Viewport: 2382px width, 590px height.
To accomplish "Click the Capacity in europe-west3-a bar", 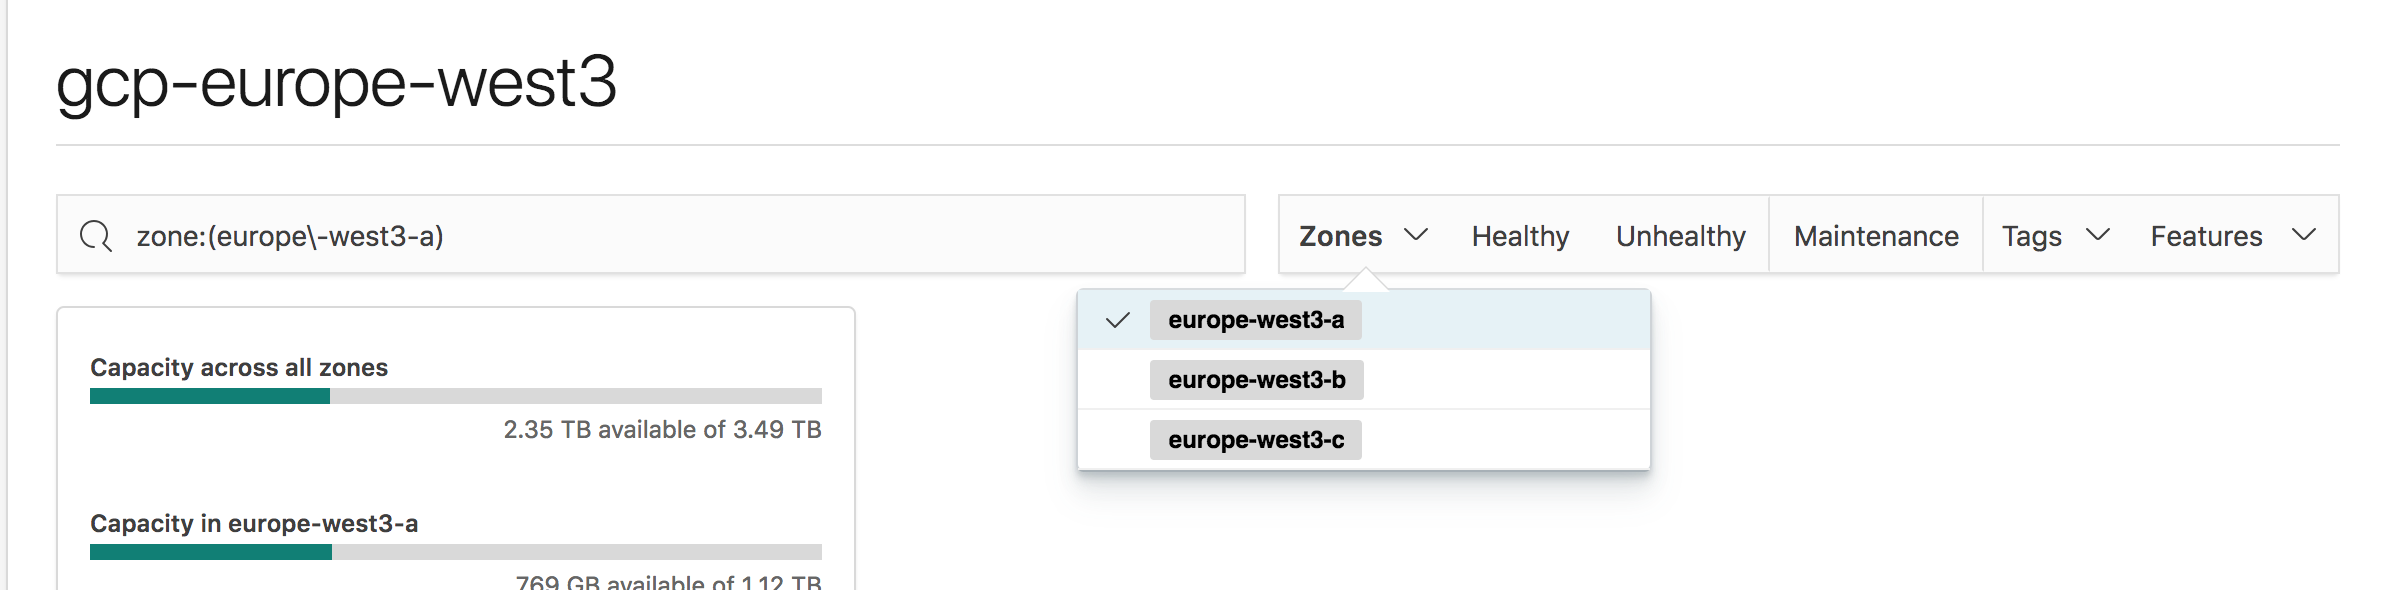I will [453, 551].
